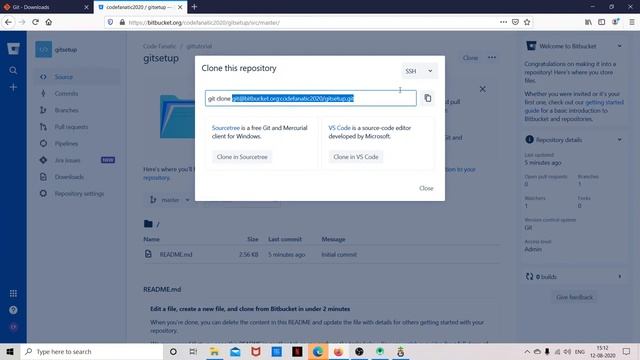Open the Firefox hamburger menu
This screenshot has width=640, height=360.
631,22
